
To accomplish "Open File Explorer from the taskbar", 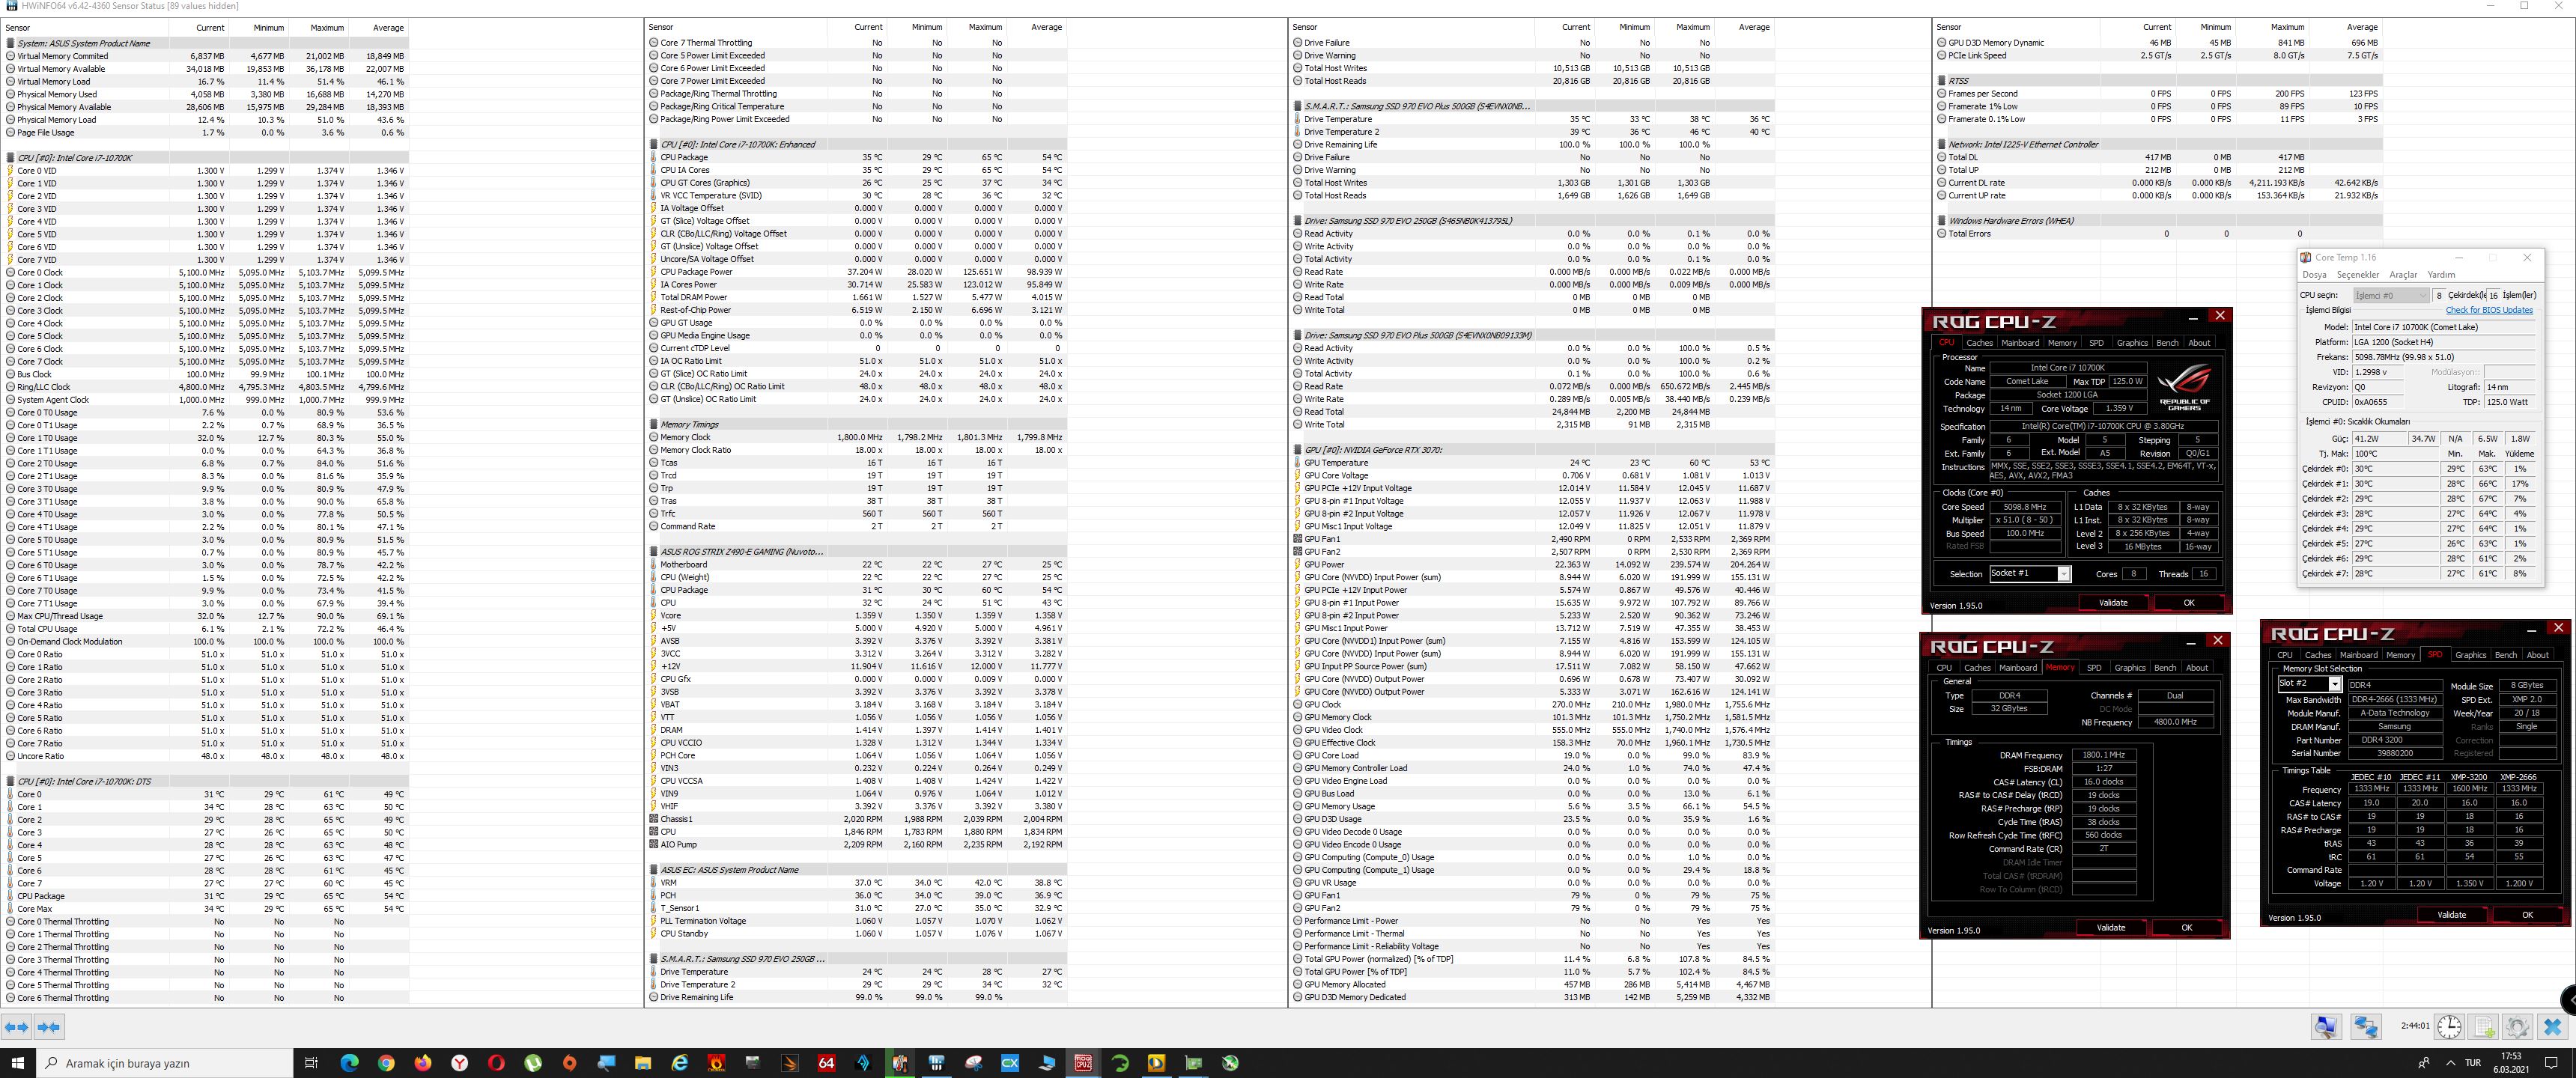I will coord(643,1063).
